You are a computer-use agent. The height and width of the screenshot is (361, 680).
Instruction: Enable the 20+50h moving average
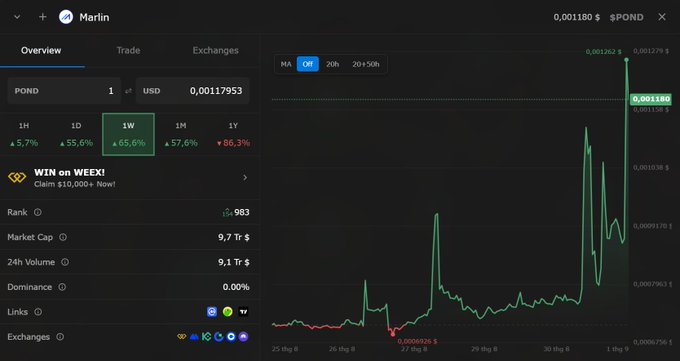click(x=366, y=64)
